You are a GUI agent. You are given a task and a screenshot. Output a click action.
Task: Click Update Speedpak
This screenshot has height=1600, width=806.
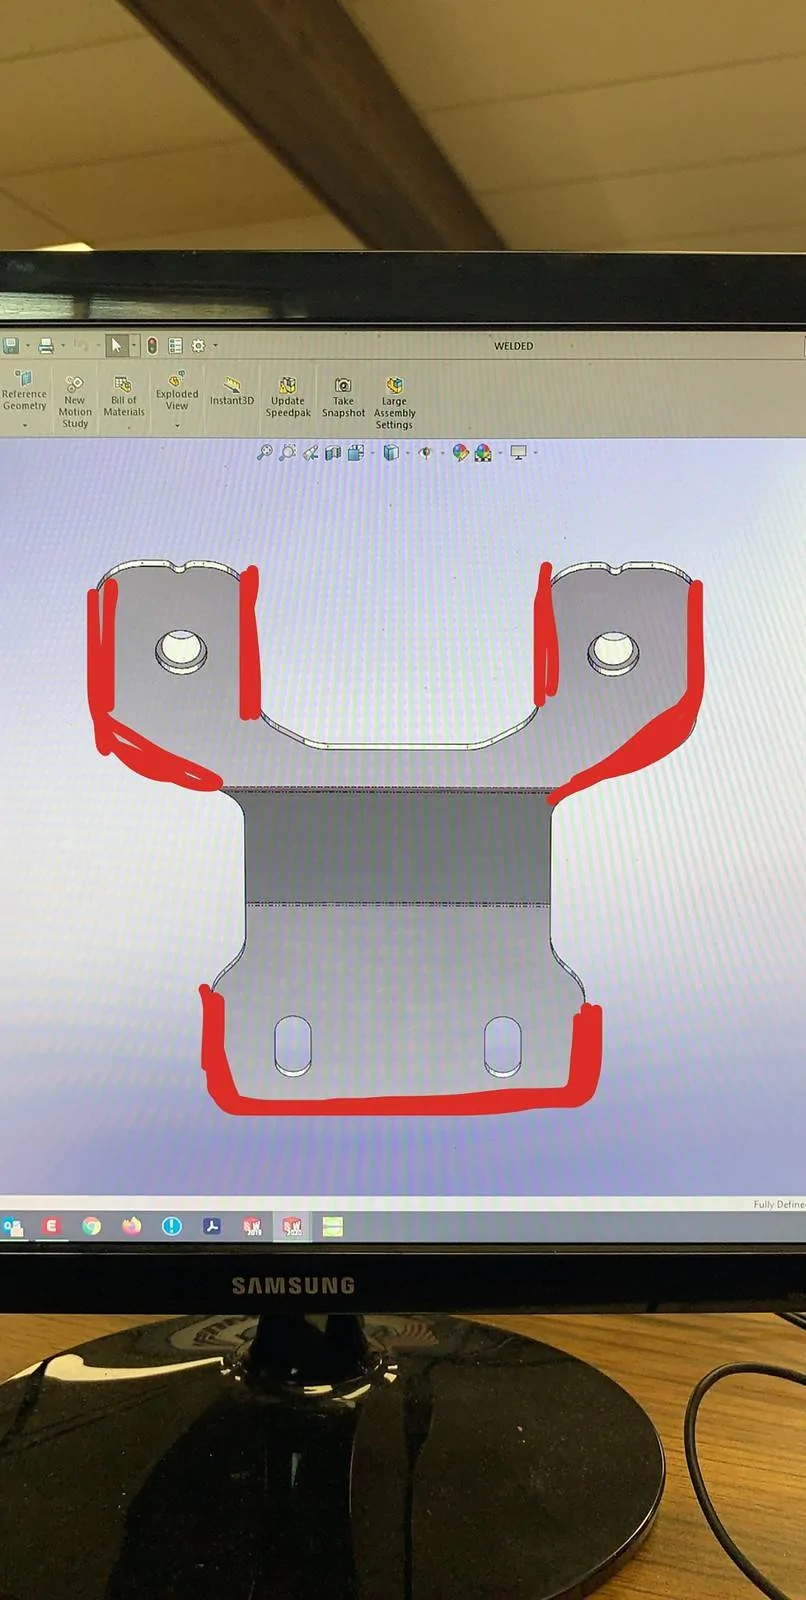point(288,397)
